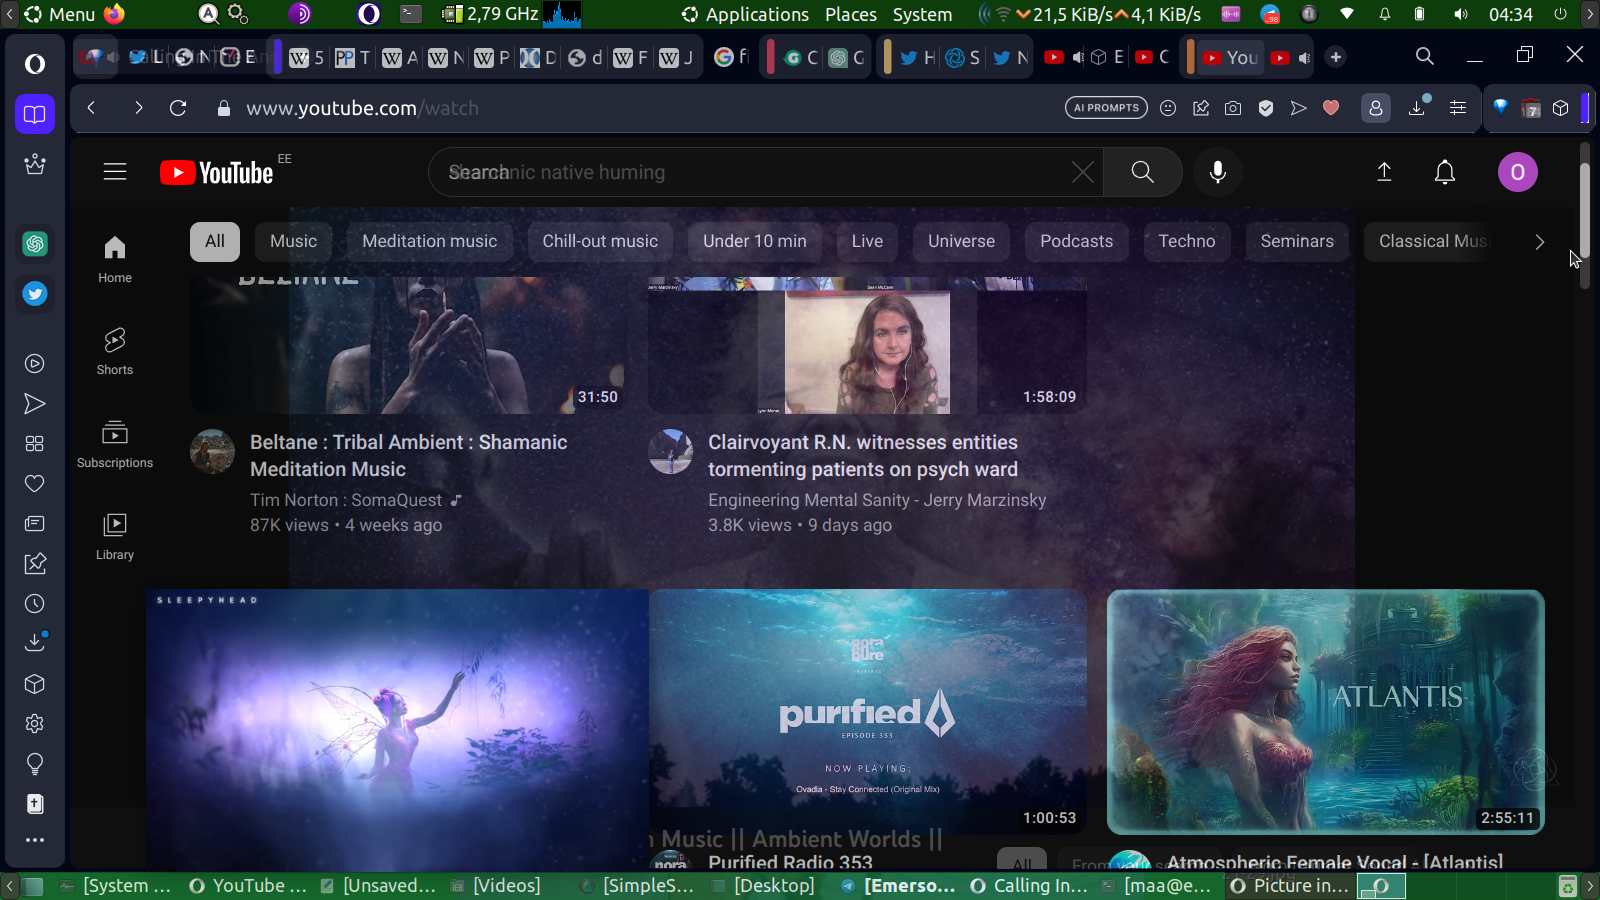Open the Player panel in Opera sidebar
This screenshot has height=900, width=1600.
(x=35, y=364)
